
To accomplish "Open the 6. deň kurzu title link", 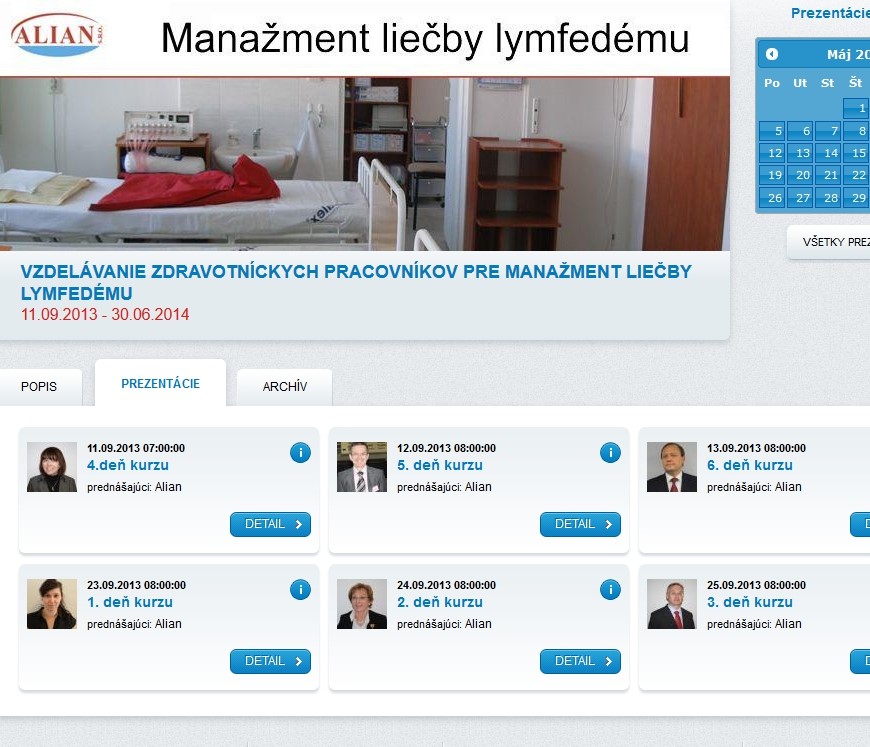I will (750, 466).
